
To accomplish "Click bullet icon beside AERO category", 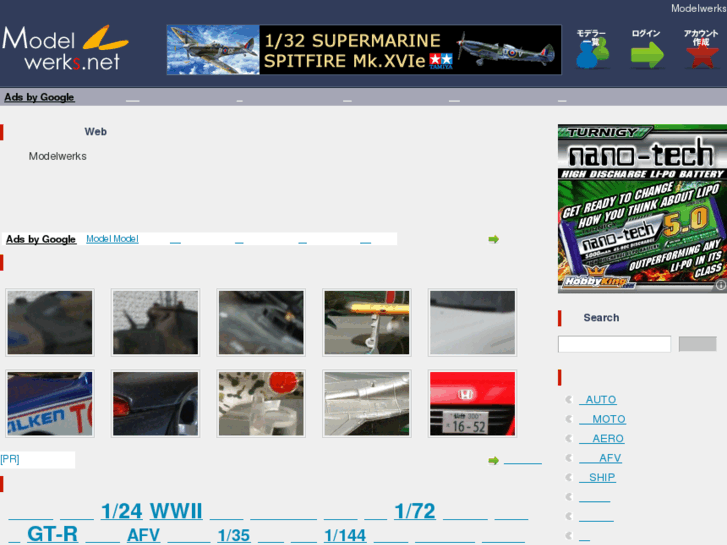I will (x=569, y=439).
